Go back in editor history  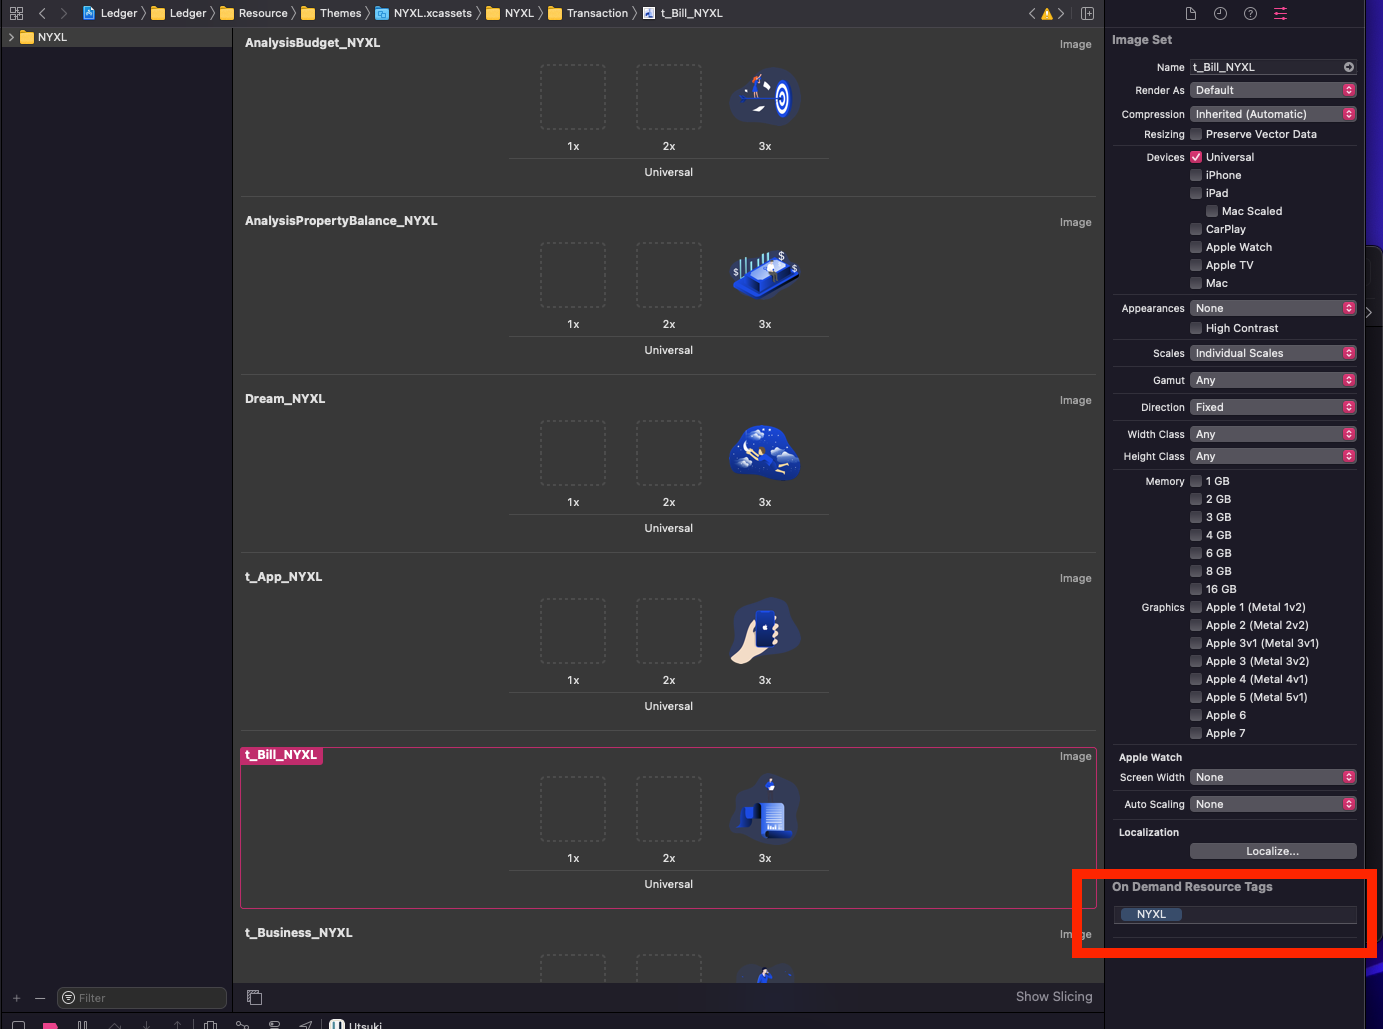coord(42,13)
